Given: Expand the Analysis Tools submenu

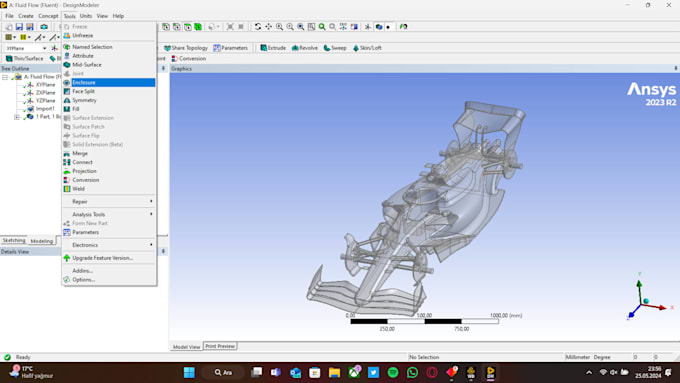Looking at the screenshot, I should coord(109,214).
